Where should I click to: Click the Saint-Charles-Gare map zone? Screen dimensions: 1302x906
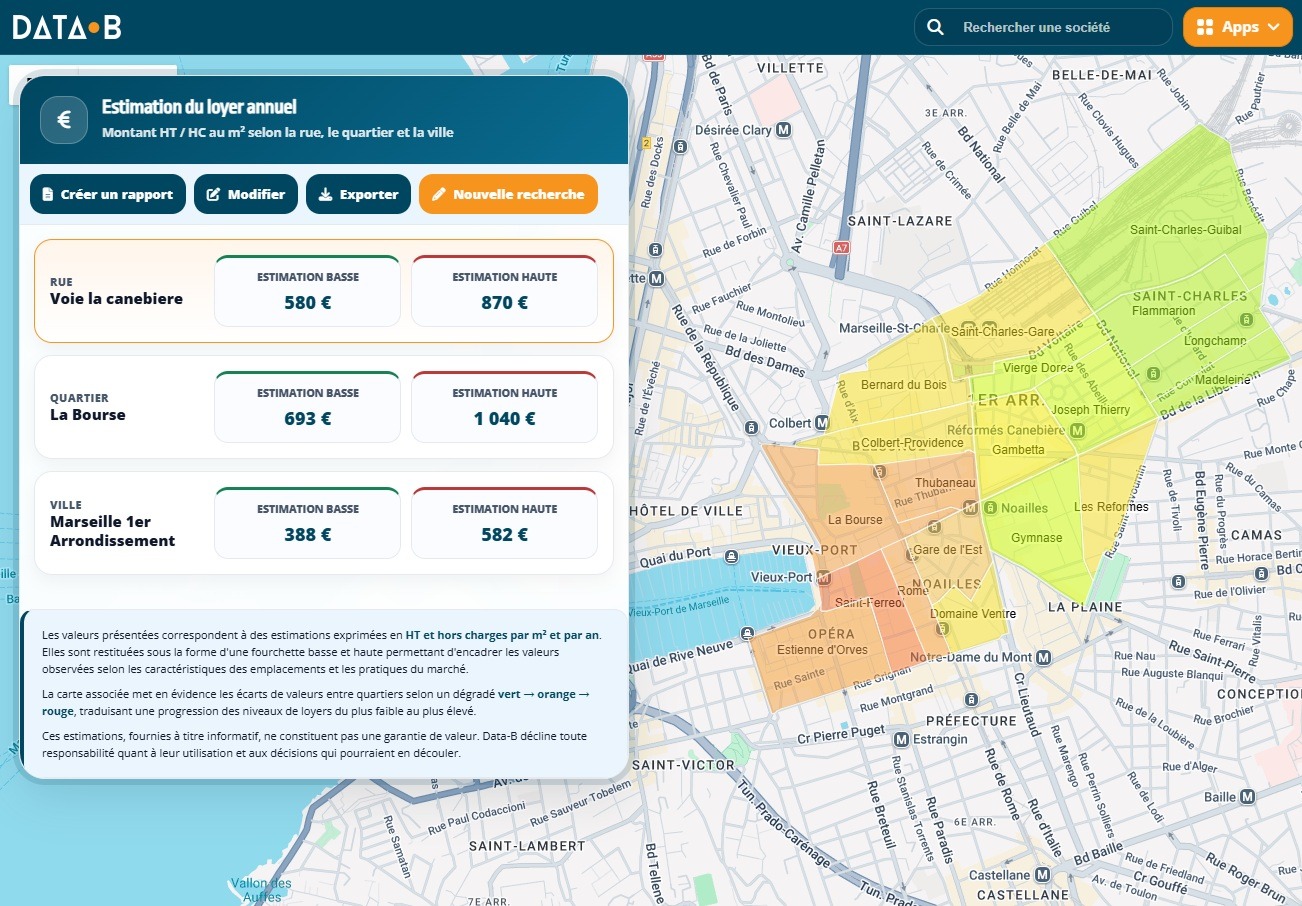[x=1003, y=331]
